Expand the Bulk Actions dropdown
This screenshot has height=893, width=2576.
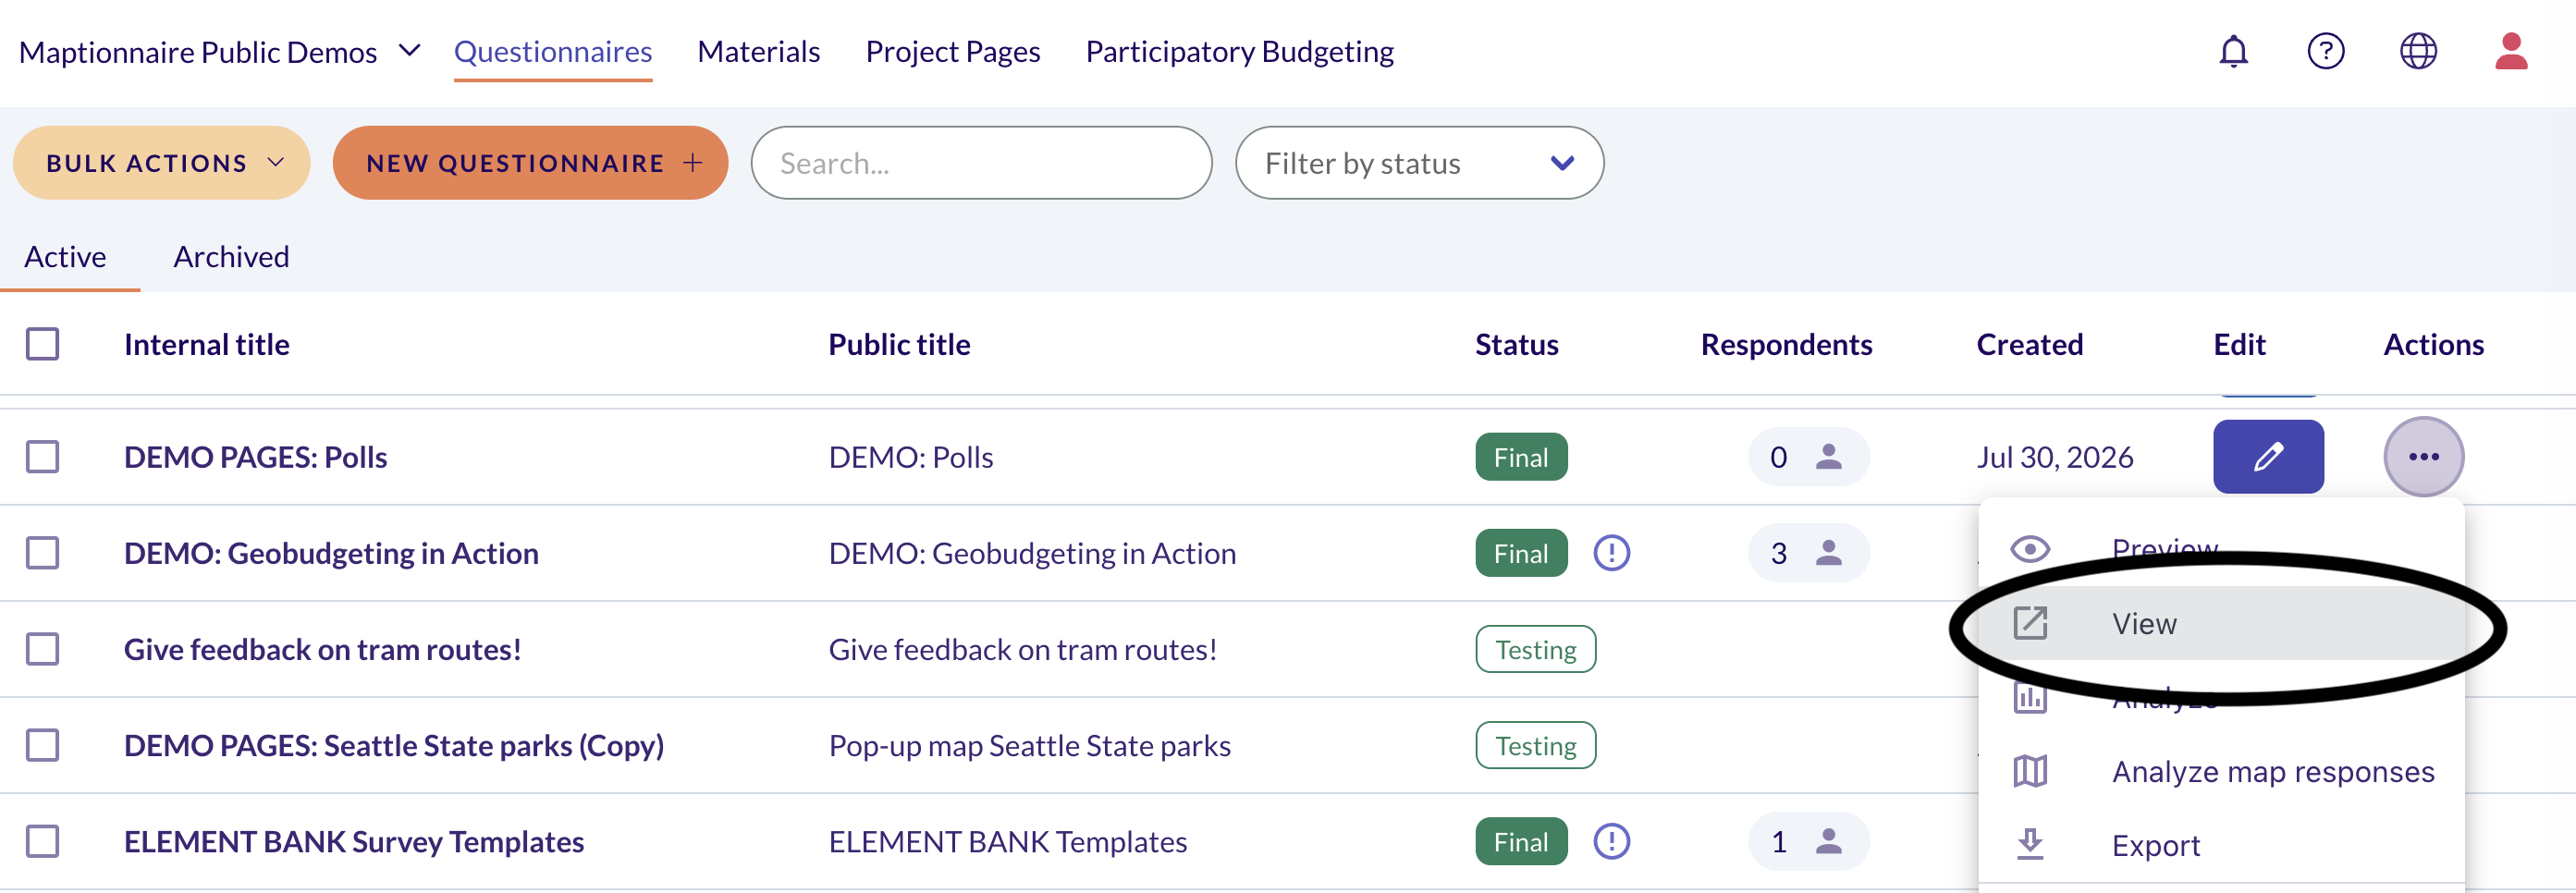tap(162, 163)
